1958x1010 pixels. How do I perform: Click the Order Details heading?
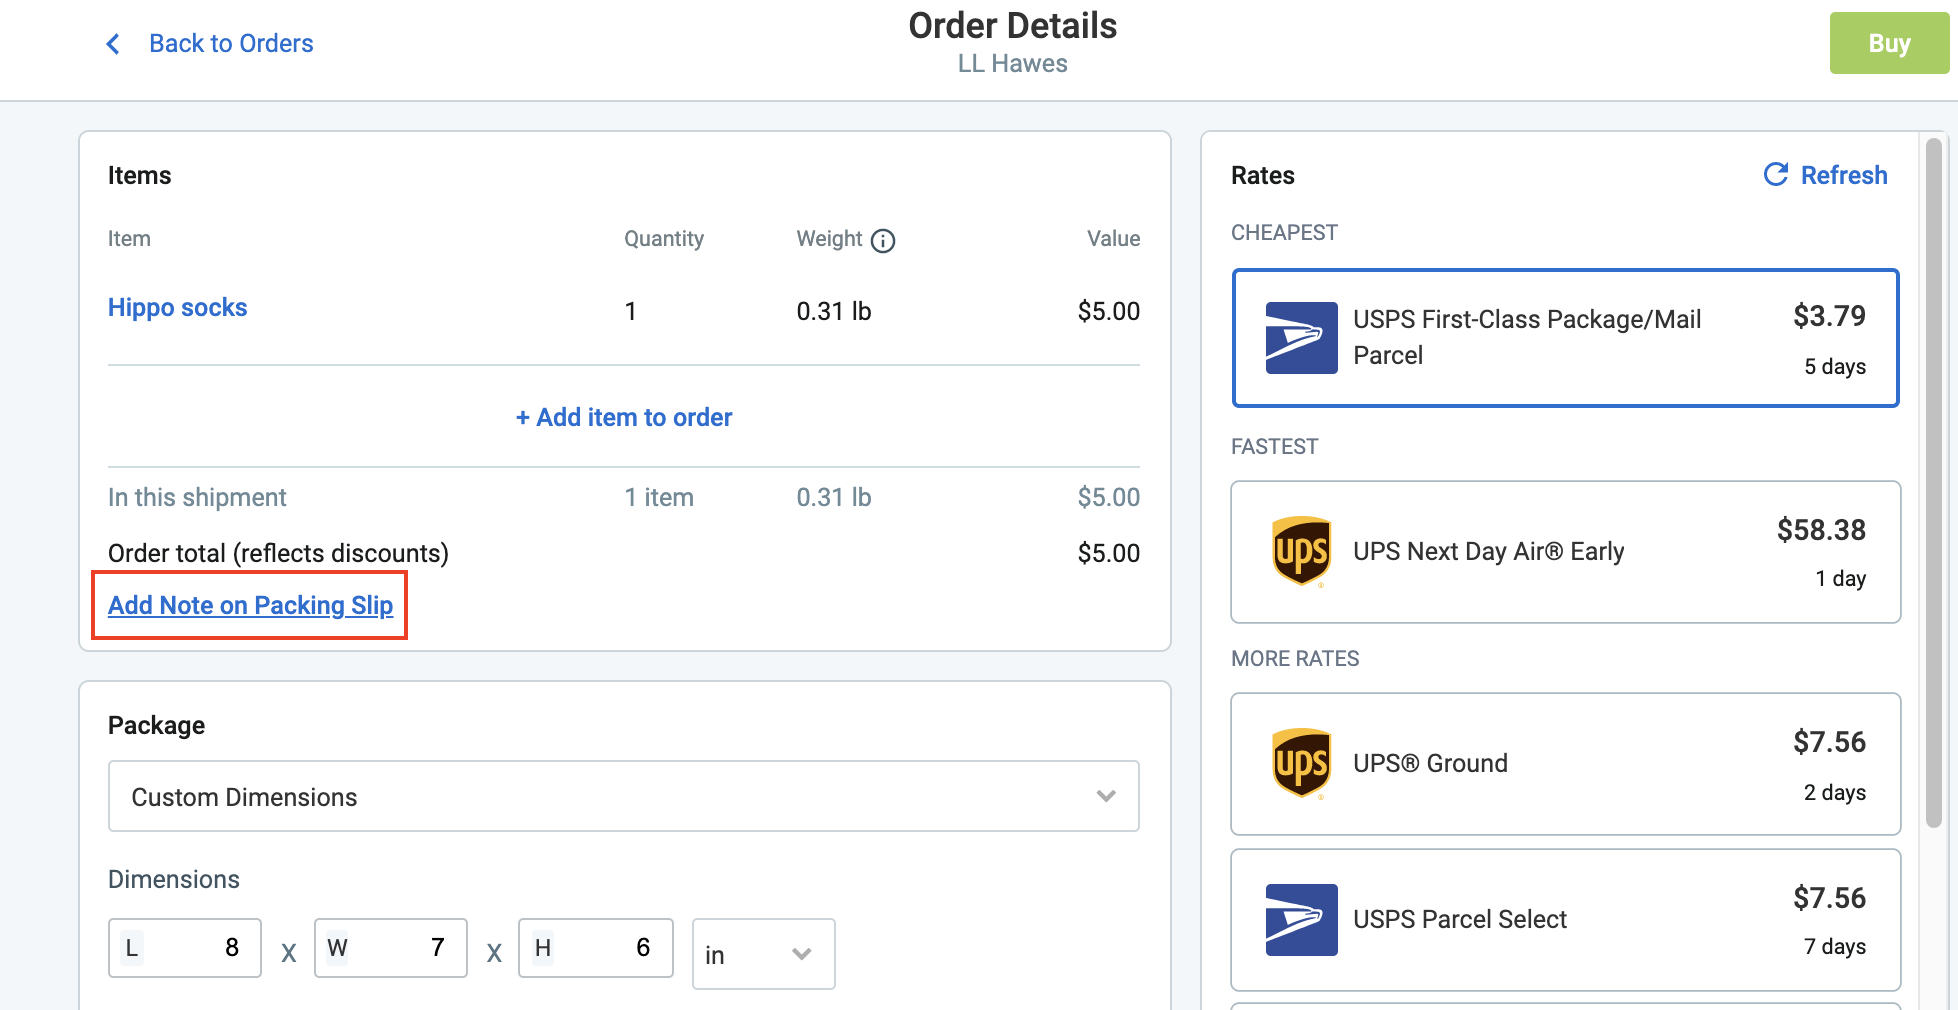pos(1012,26)
